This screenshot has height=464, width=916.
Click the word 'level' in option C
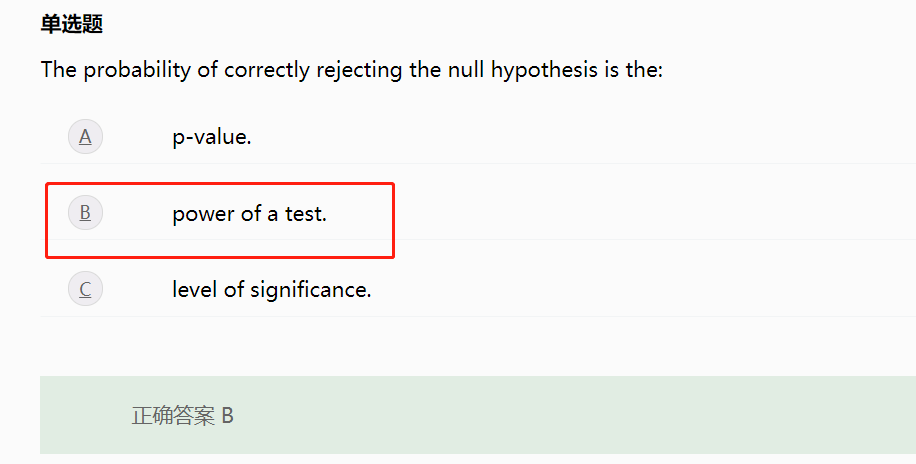pyautogui.click(x=192, y=290)
